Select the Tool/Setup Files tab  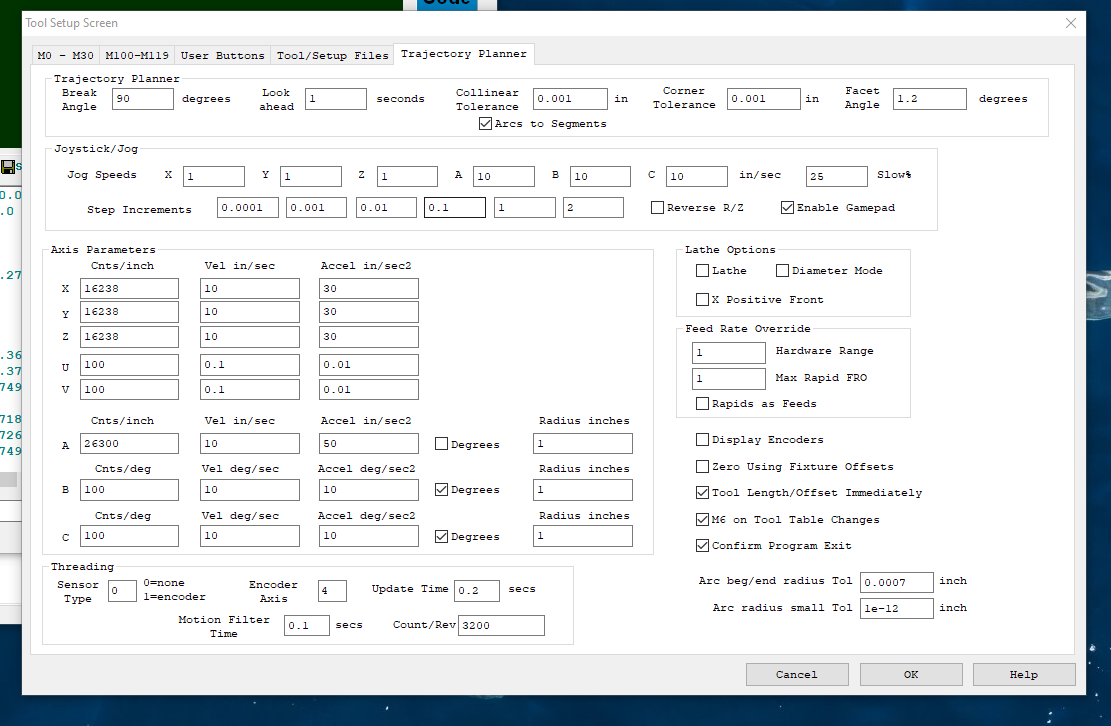tap(332, 55)
